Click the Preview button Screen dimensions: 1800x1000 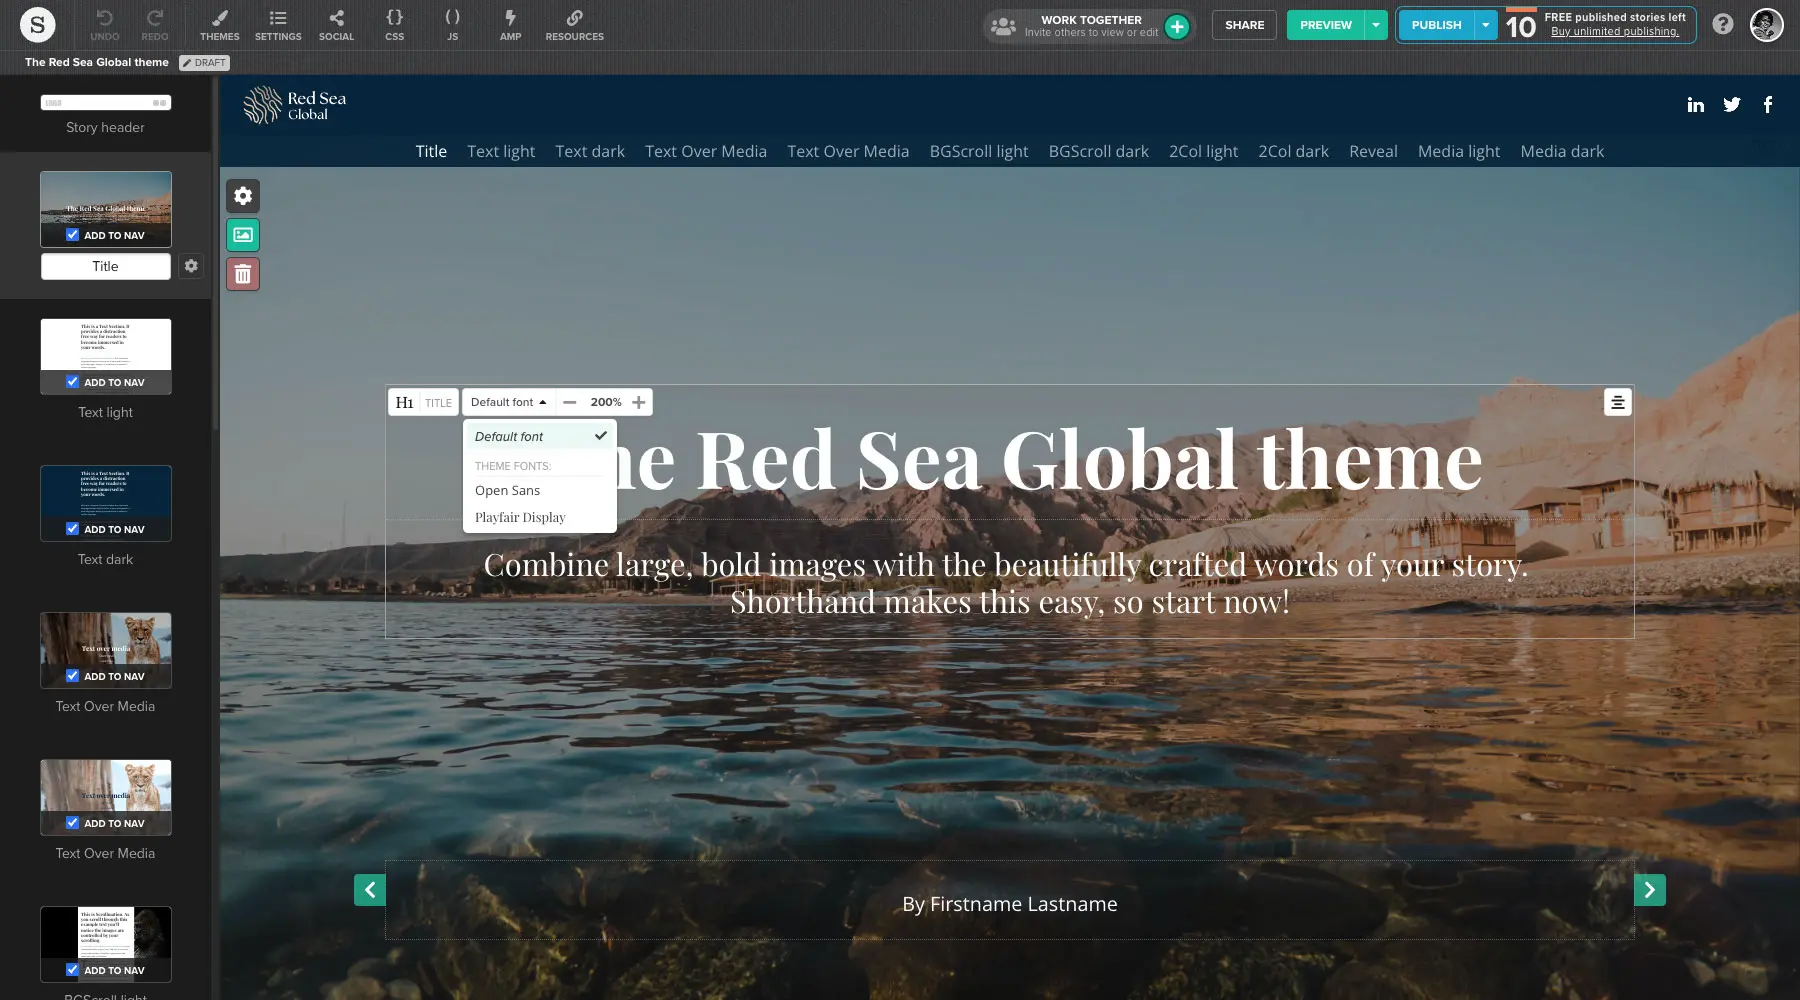click(x=1326, y=25)
